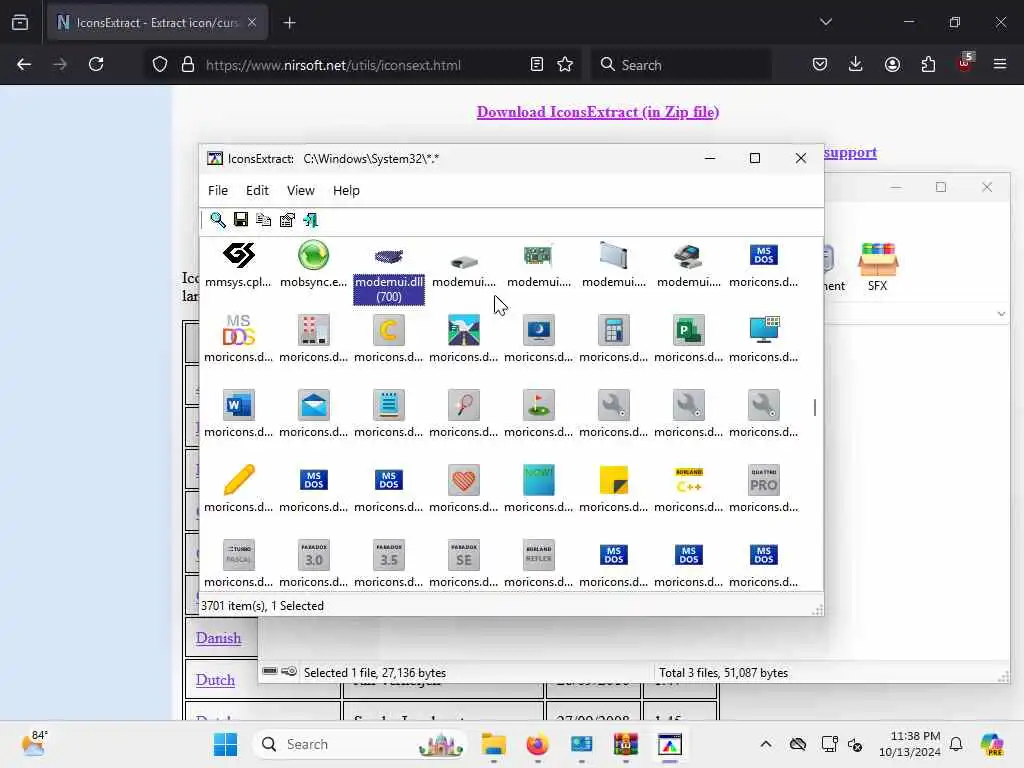Open the Firefox downloads panel
Image resolution: width=1024 pixels, height=768 pixels.
[856, 64]
